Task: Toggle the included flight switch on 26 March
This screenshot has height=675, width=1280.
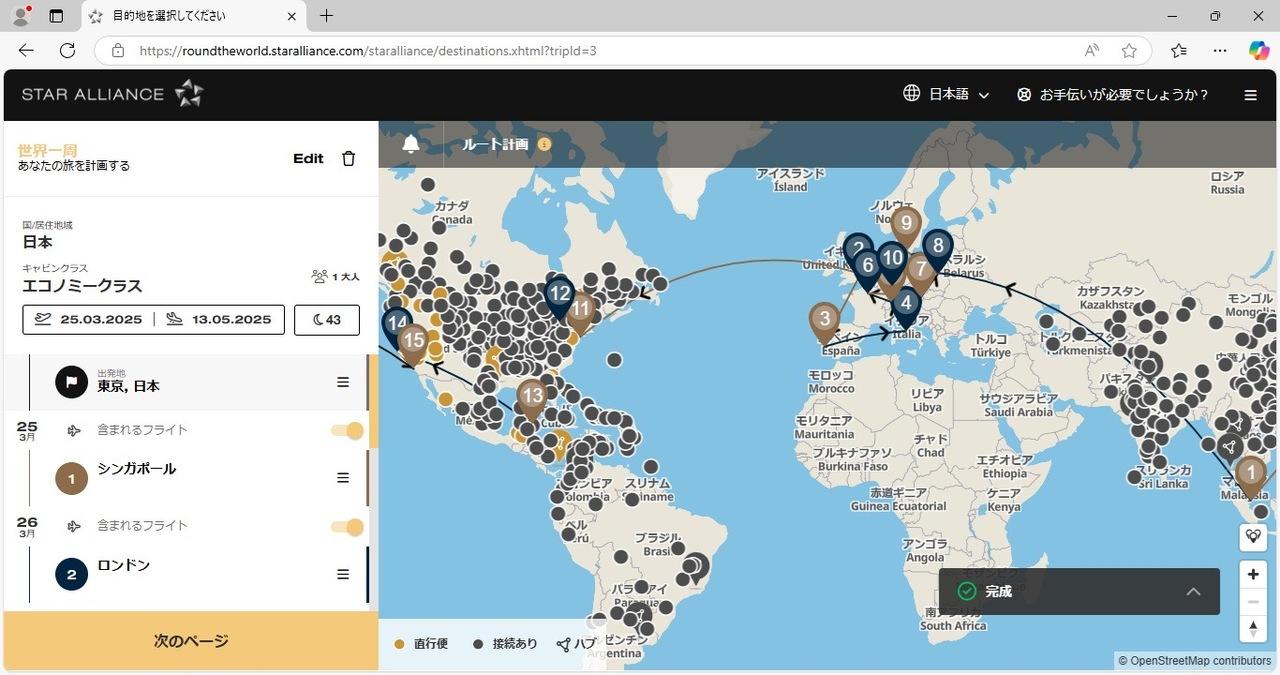Action: 347,526
